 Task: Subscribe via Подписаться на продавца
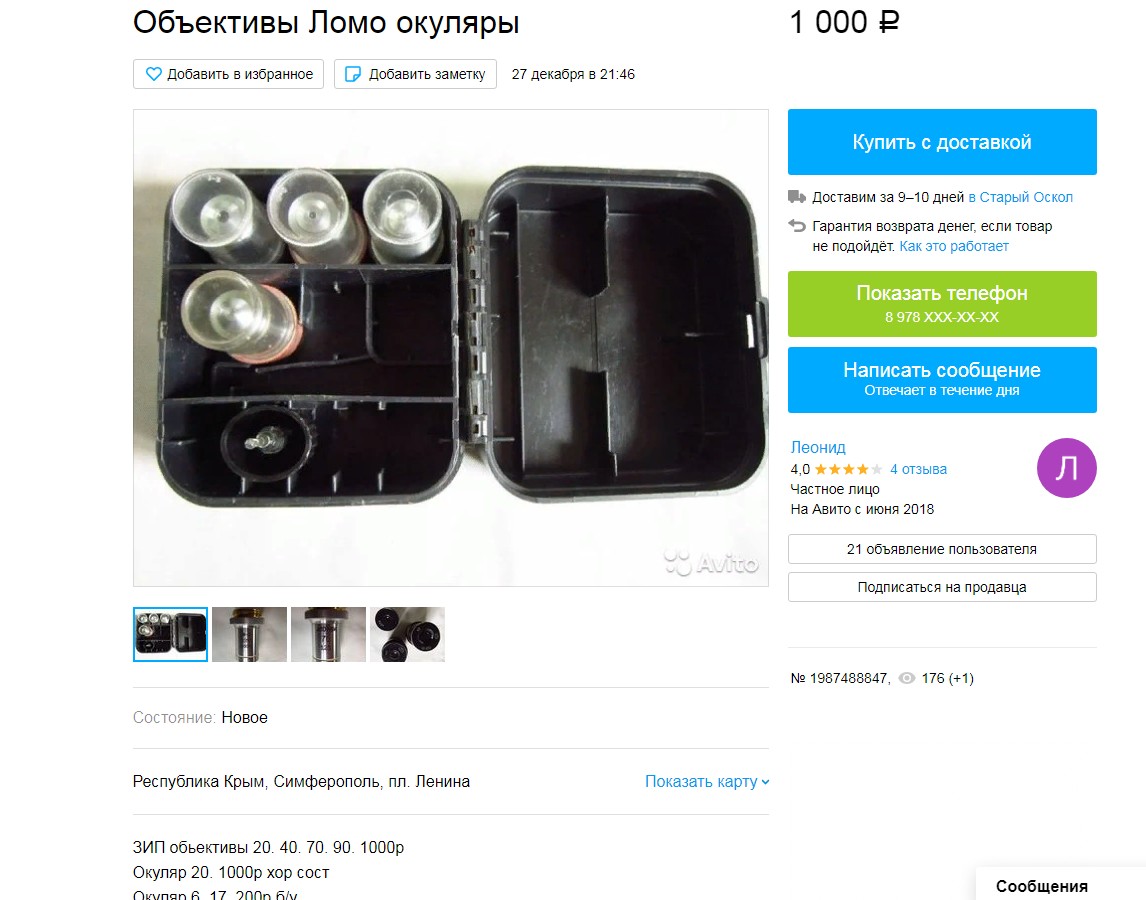pos(942,587)
